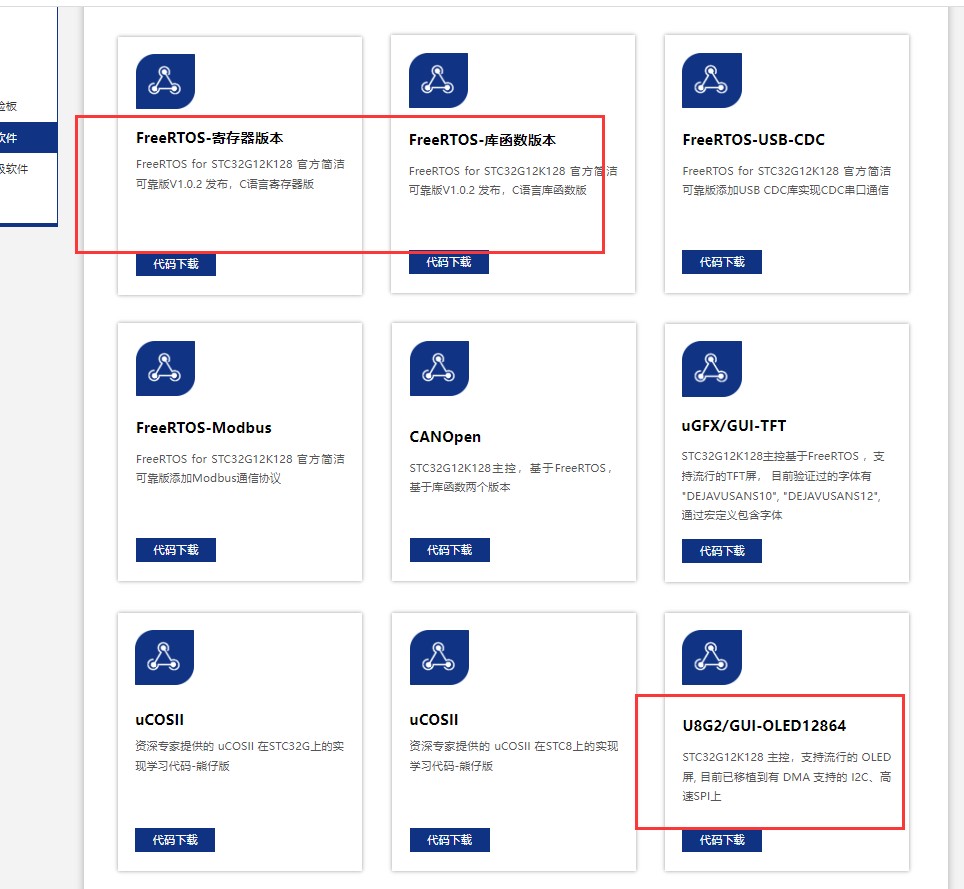
Task: Download code for FreeRTOS-库函数版本
Action: (449, 263)
